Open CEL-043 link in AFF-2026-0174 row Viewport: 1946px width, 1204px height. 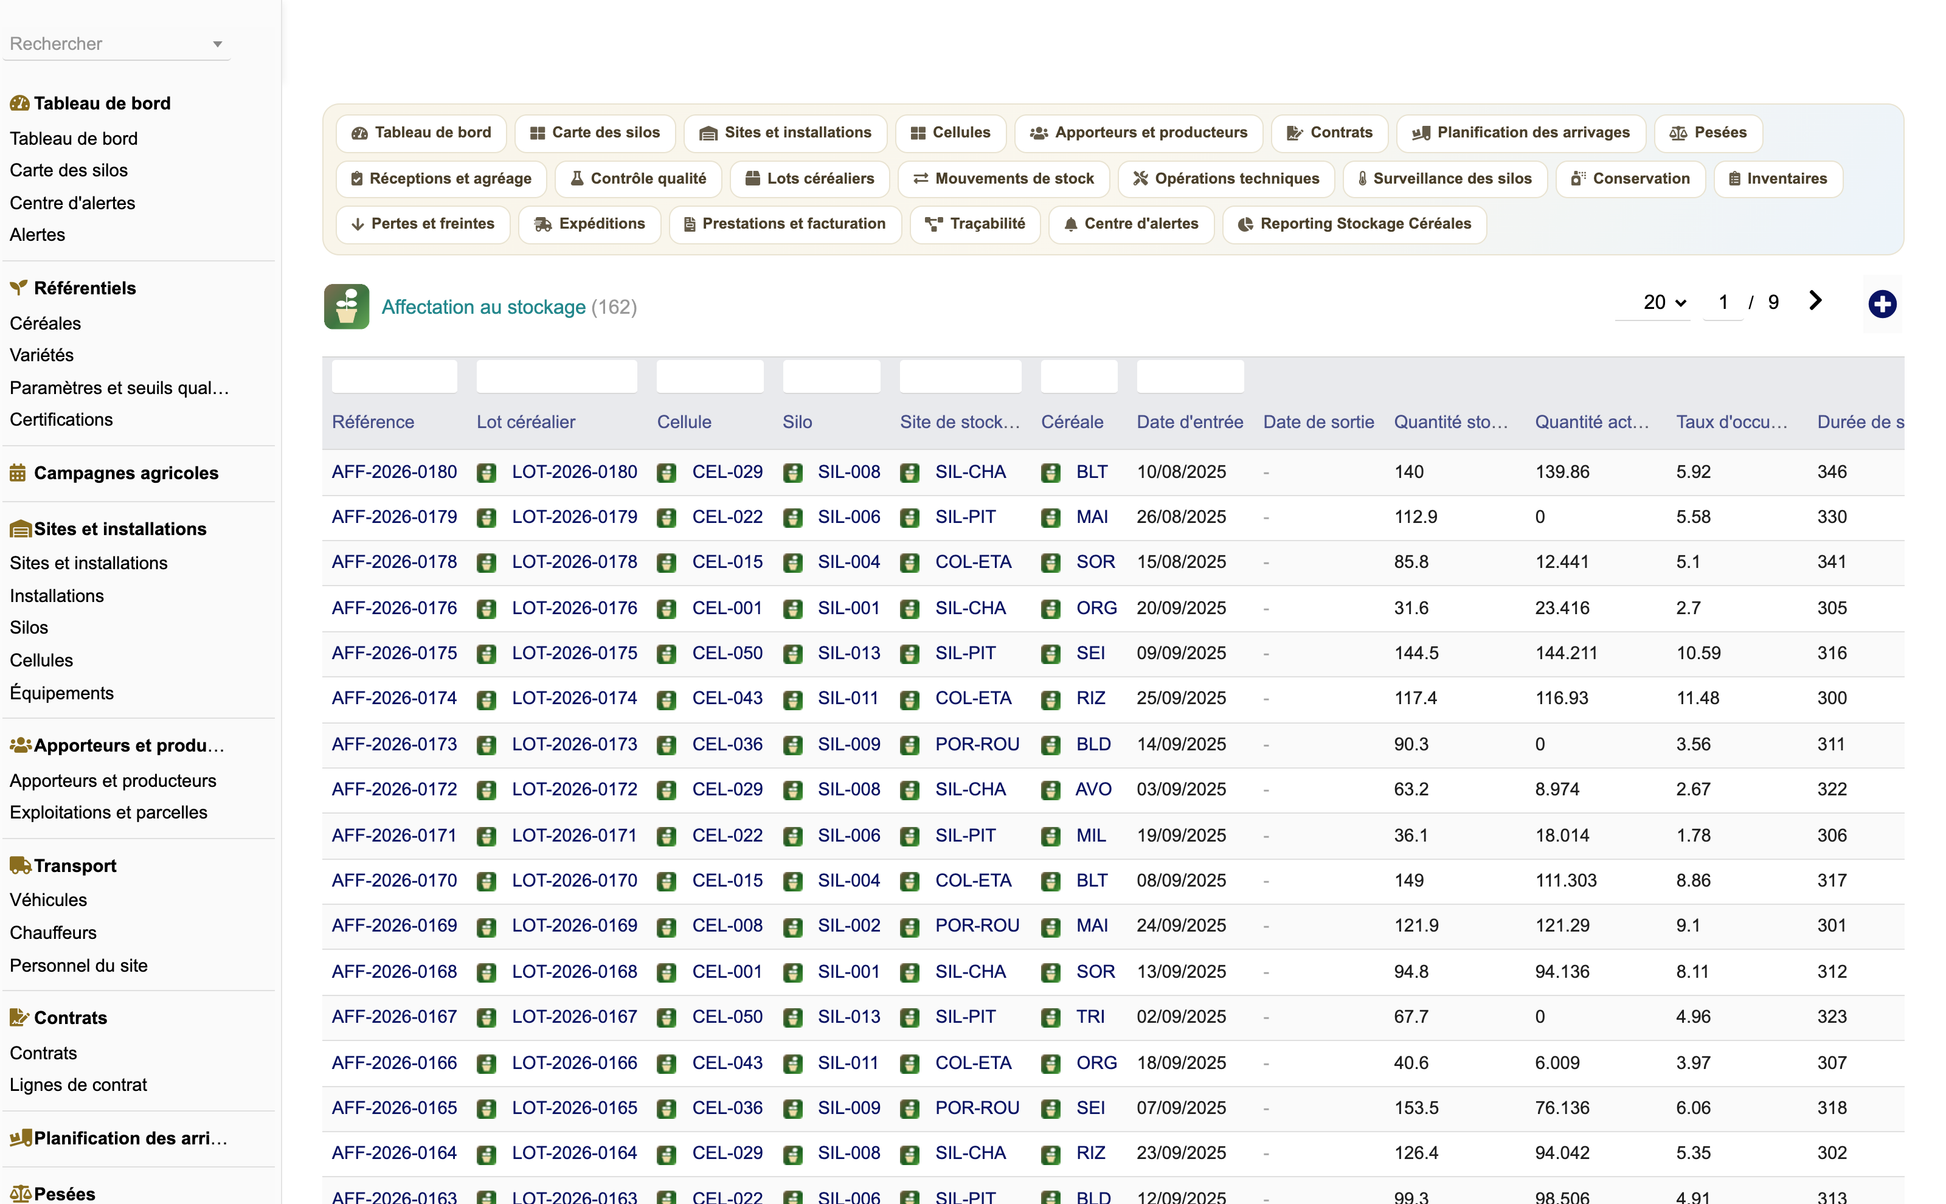click(727, 698)
